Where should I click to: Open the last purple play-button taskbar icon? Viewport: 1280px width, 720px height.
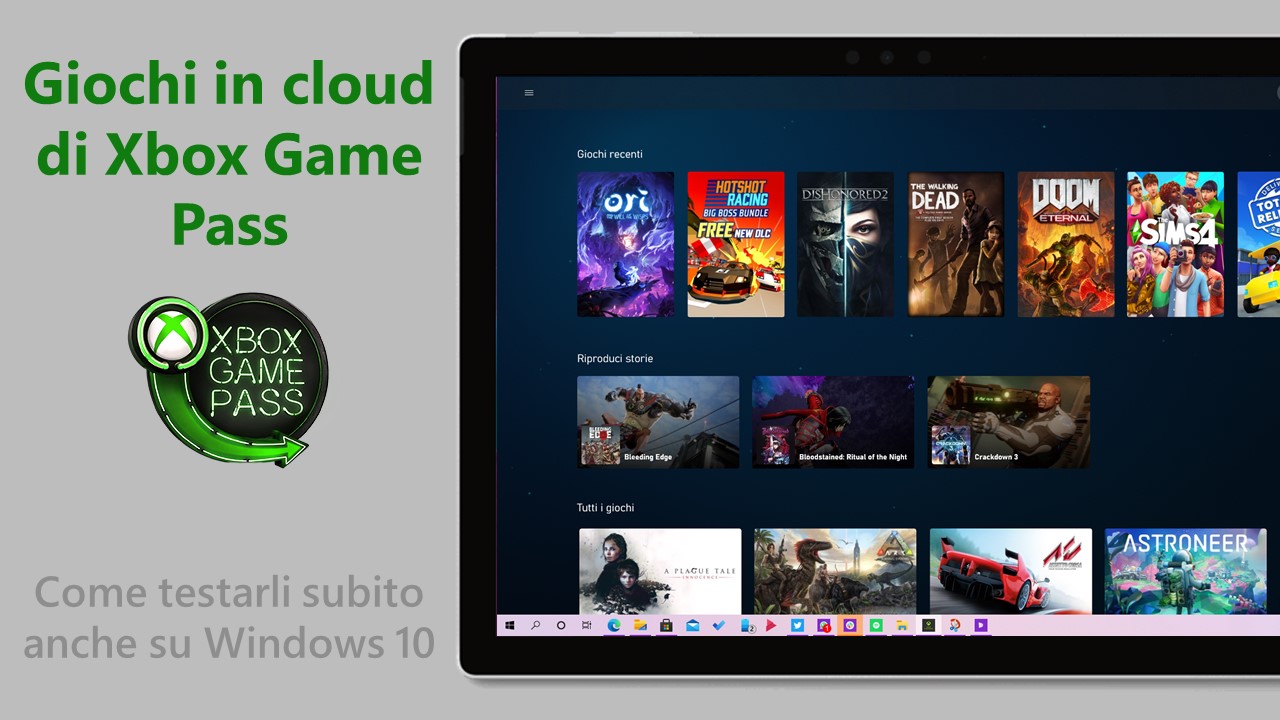tap(981, 625)
